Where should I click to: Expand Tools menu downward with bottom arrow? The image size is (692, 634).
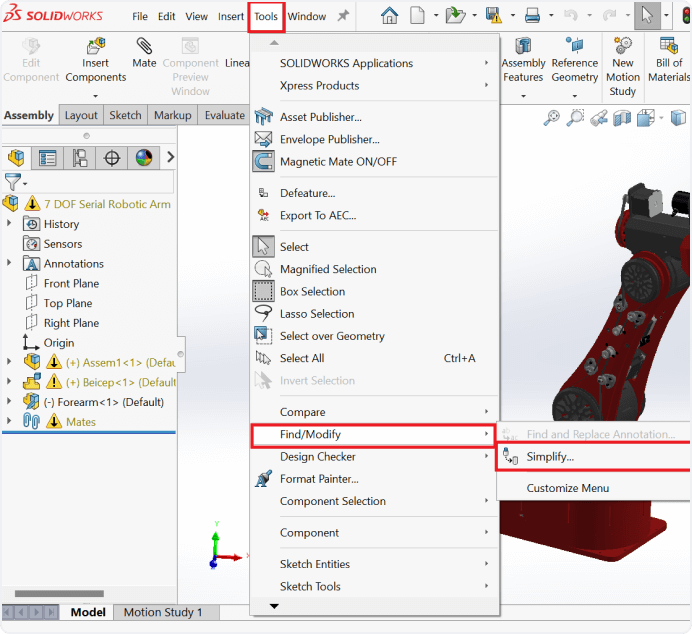pos(274,606)
